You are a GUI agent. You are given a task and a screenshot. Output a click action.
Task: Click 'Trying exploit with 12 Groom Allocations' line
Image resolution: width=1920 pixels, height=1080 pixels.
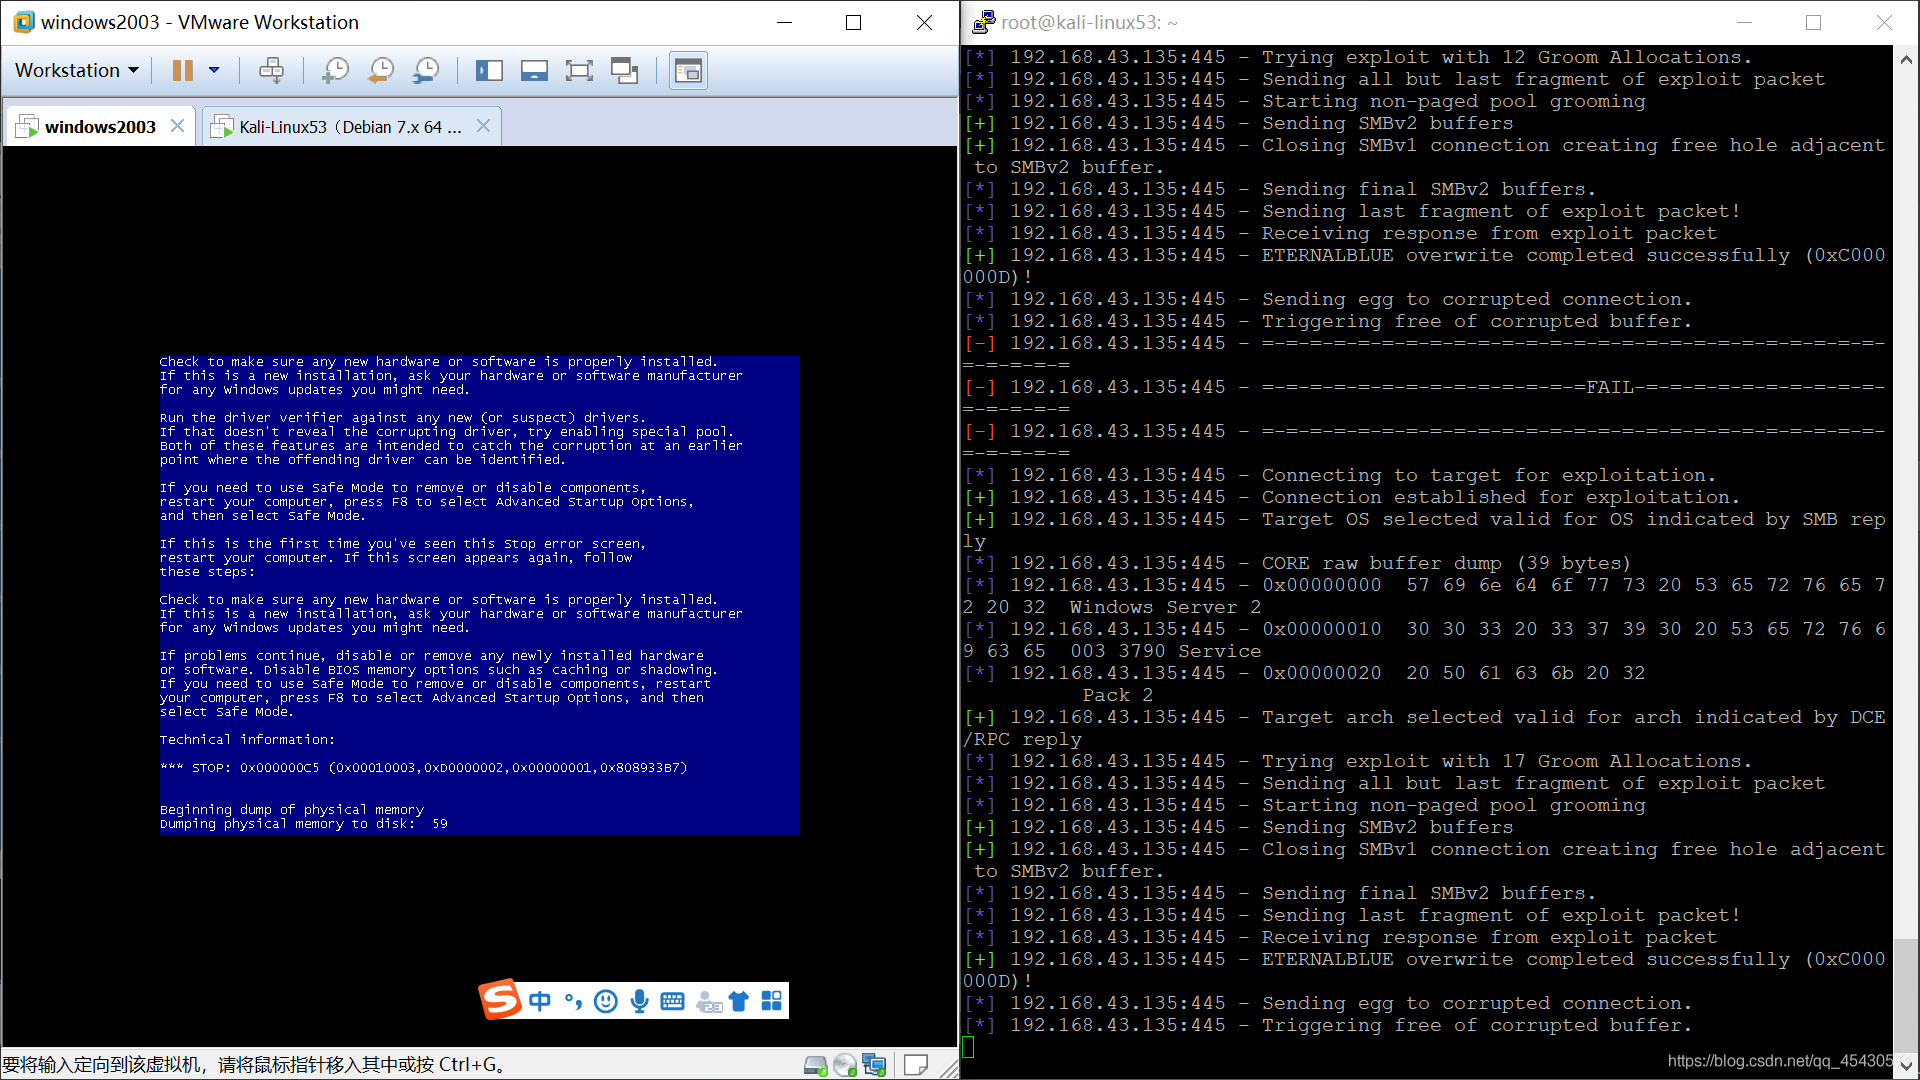1356,57
